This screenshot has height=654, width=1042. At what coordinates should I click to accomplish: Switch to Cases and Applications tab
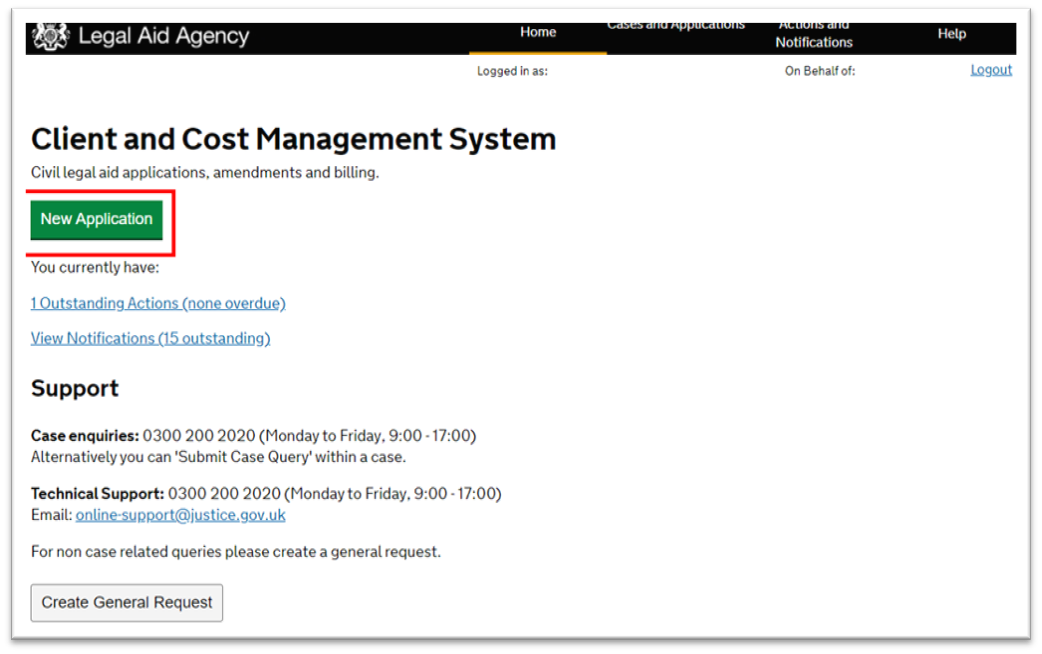click(676, 26)
